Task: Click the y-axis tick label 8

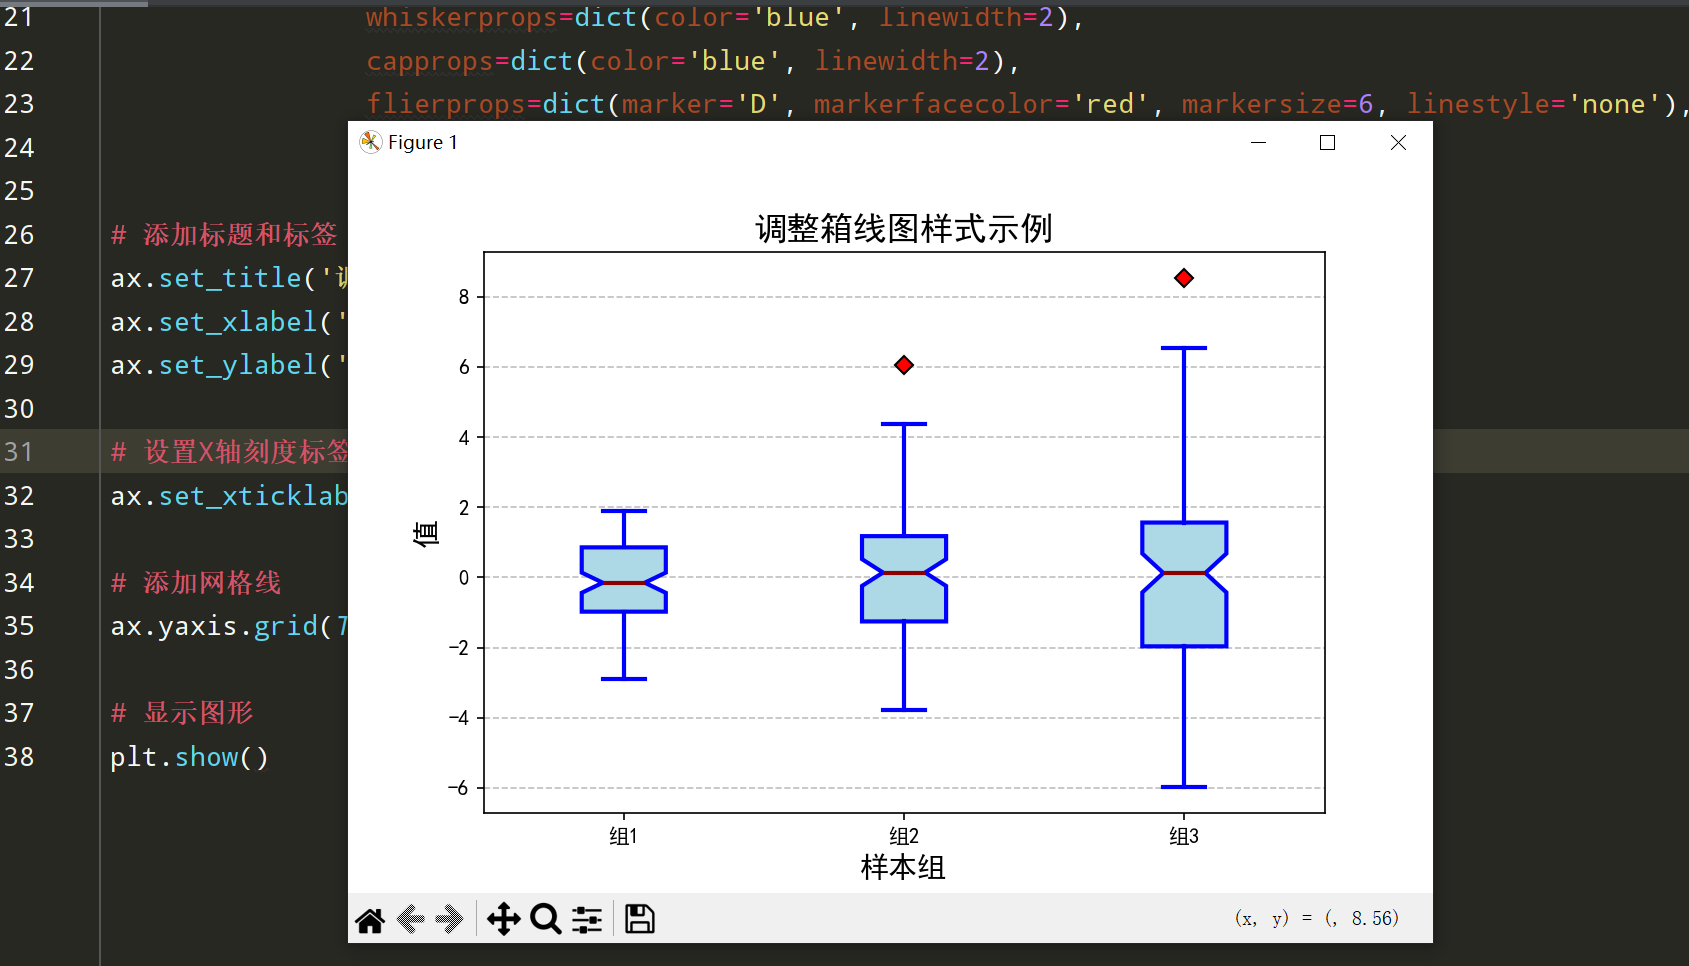Action: [464, 297]
